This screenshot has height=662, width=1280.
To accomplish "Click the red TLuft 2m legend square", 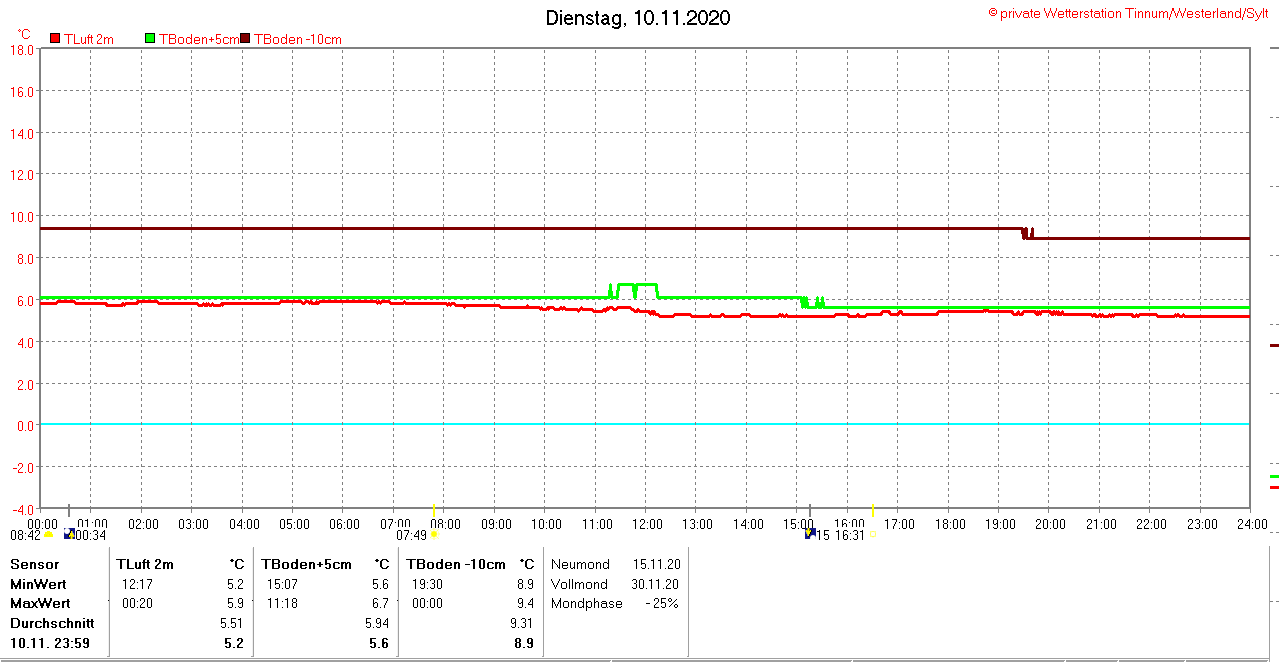I will tap(55, 39).
